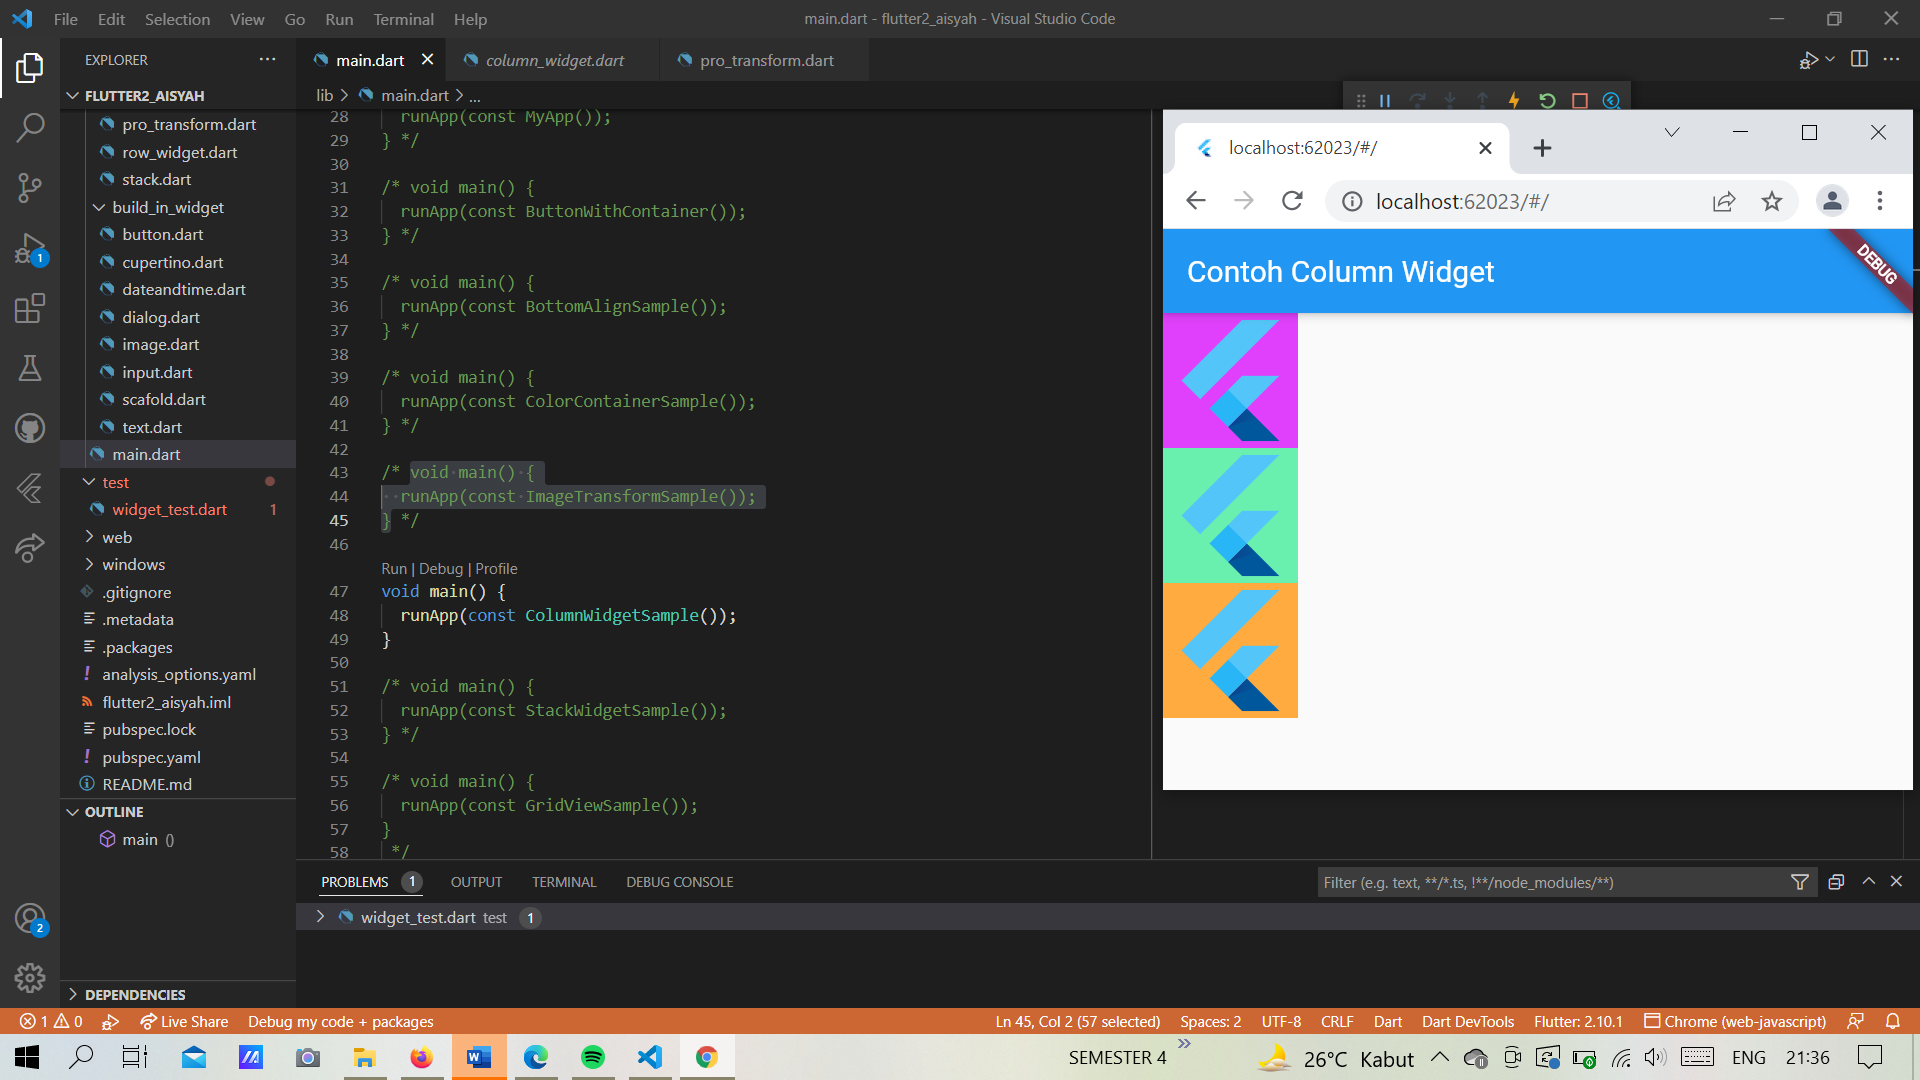The height and width of the screenshot is (1080, 1920).
Task: Trigger Flutter hot reload in debug toolbar
Action: 1514,100
